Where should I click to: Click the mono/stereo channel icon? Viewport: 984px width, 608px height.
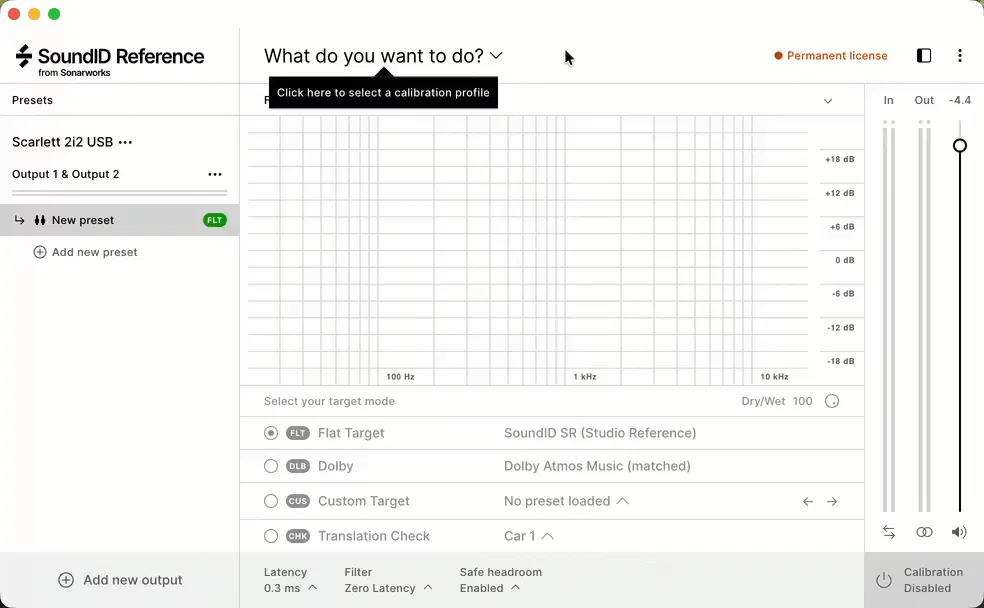pos(923,532)
